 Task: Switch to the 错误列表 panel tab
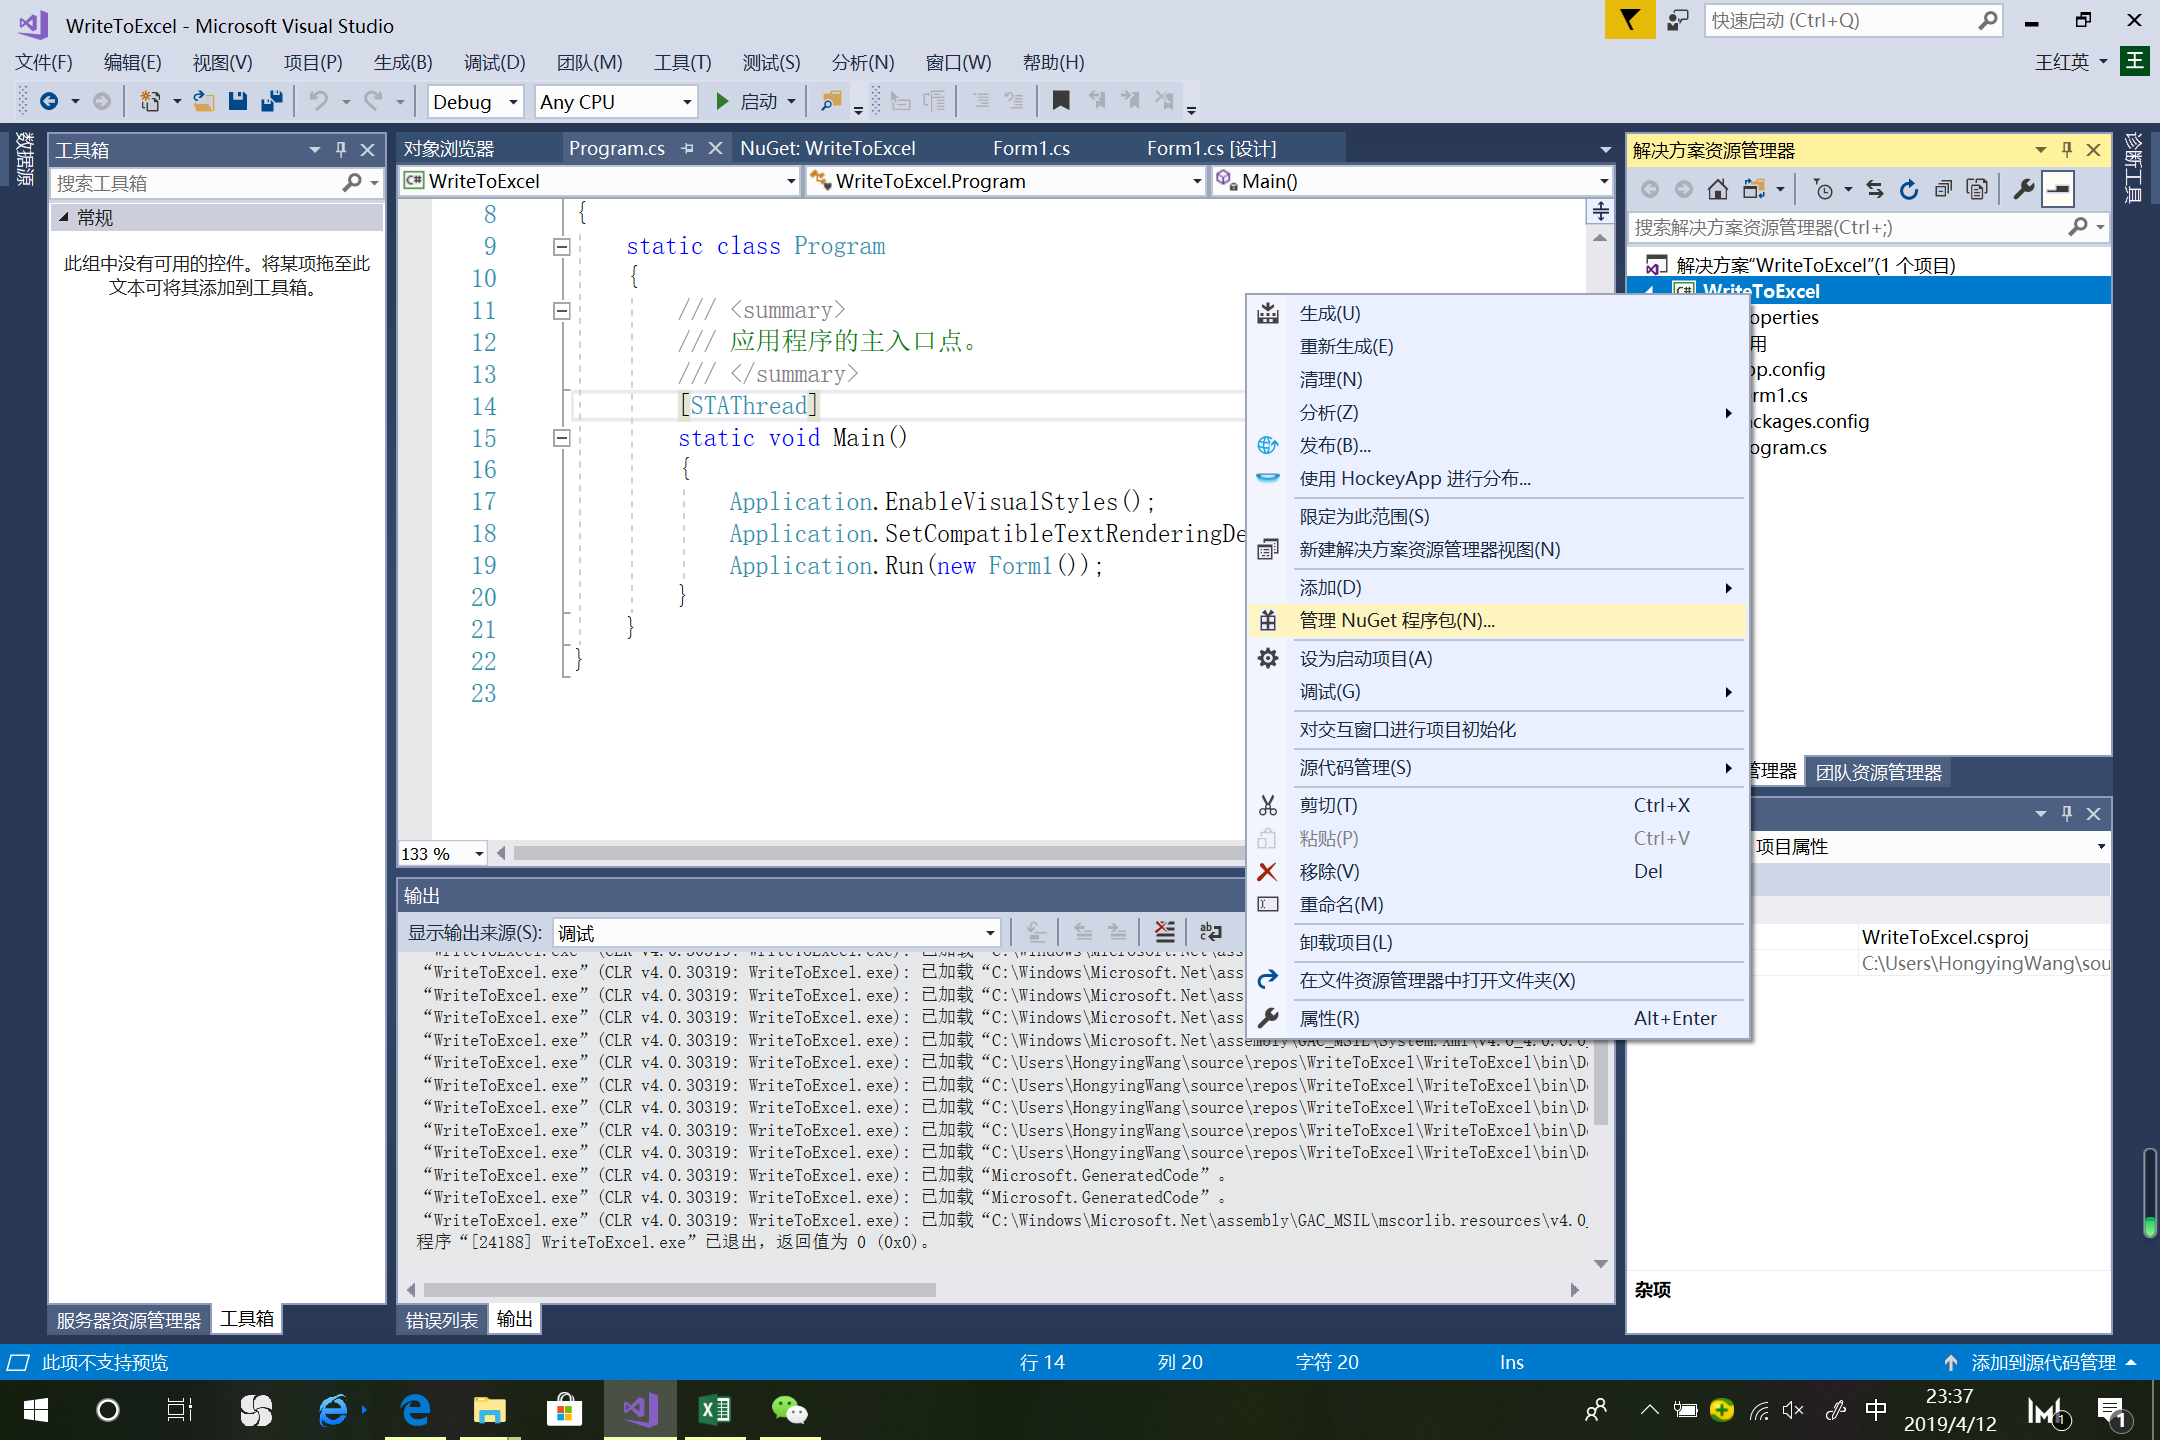pyautogui.click(x=440, y=1318)
